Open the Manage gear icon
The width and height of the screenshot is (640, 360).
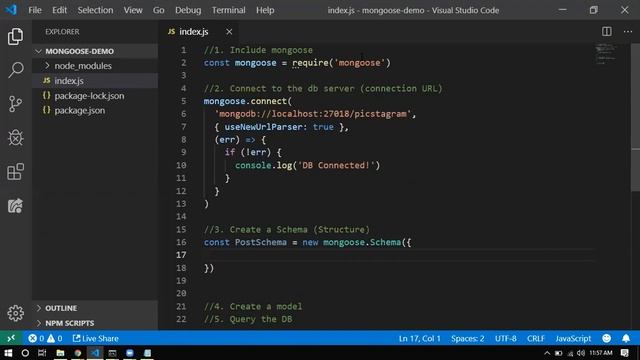(x=16, y=313)
